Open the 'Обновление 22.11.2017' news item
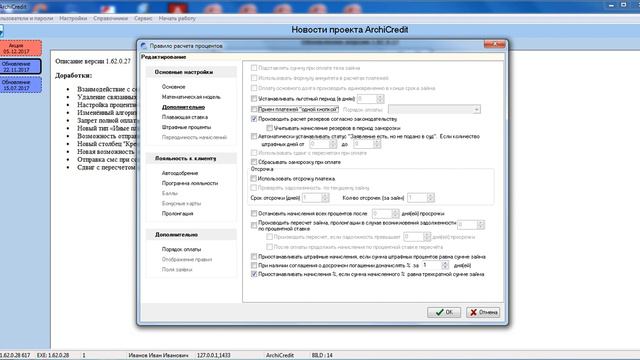 pos(20,67)
